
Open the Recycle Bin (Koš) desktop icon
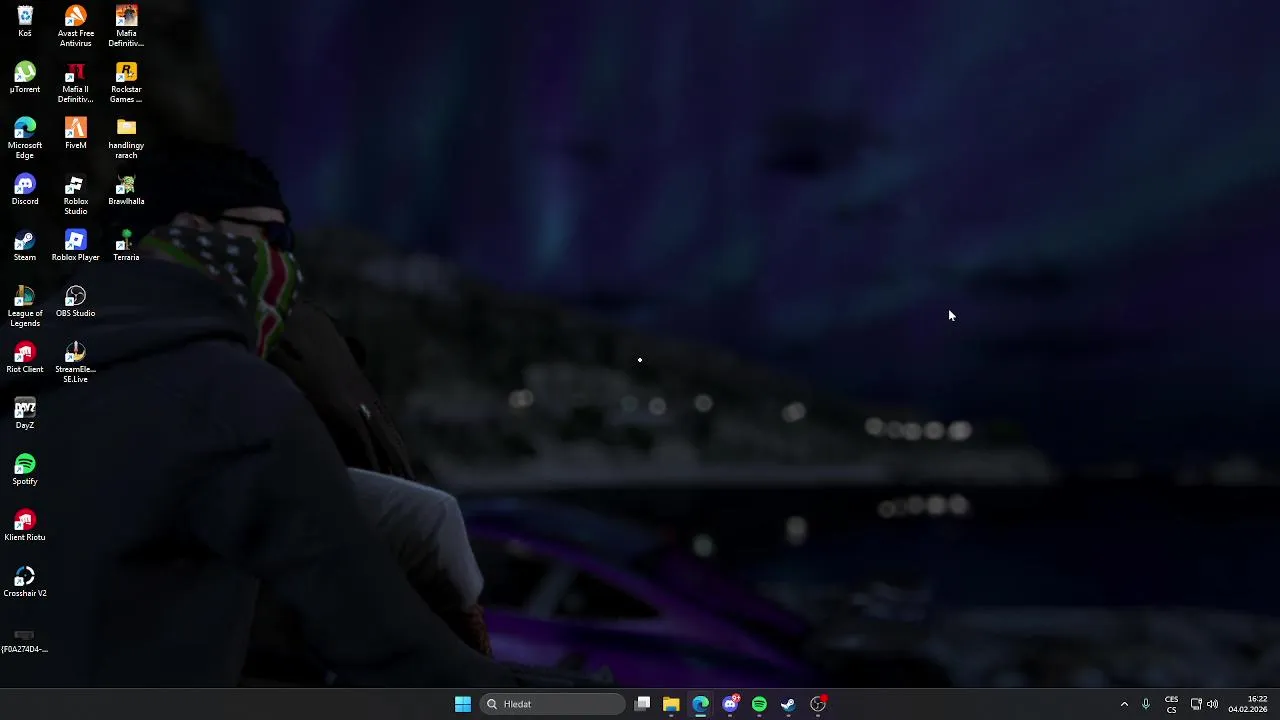coord(25,22)
